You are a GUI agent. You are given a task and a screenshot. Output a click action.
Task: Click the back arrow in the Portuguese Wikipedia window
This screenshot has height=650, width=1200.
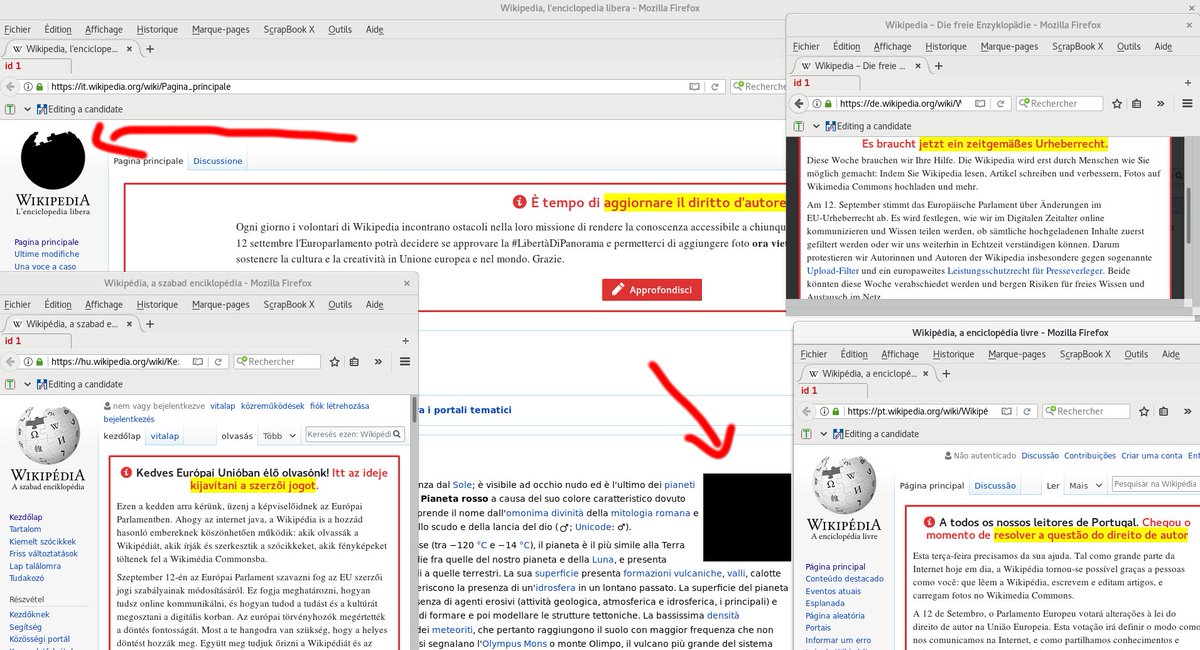(x=806, y=411)
